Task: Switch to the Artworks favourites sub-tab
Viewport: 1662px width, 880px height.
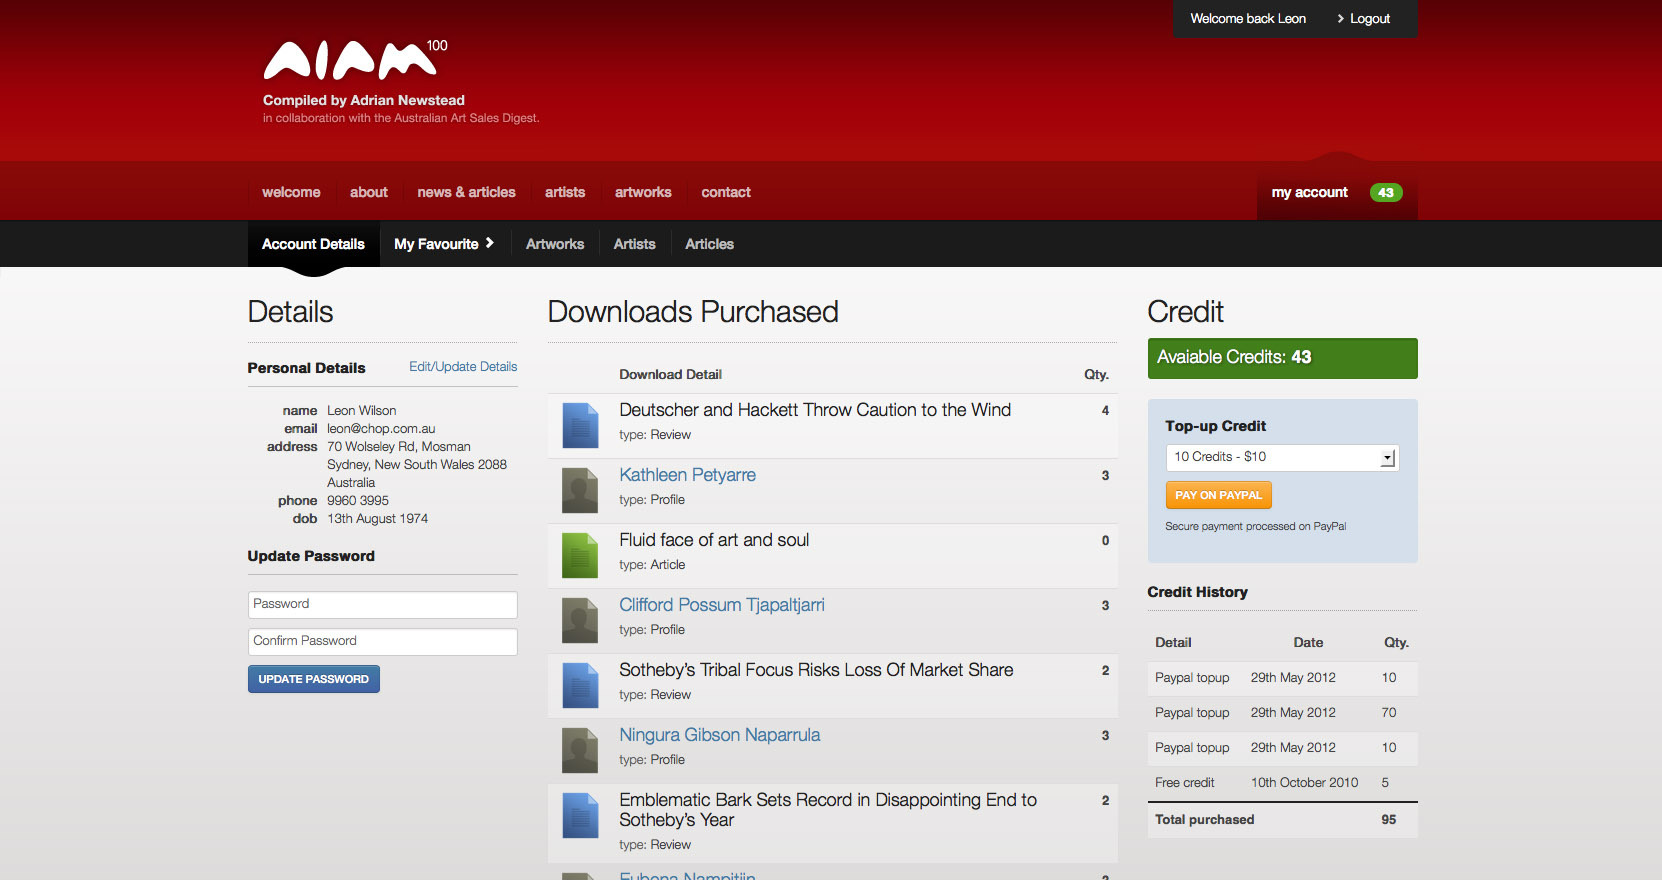Action: click(x=555, y=244)
